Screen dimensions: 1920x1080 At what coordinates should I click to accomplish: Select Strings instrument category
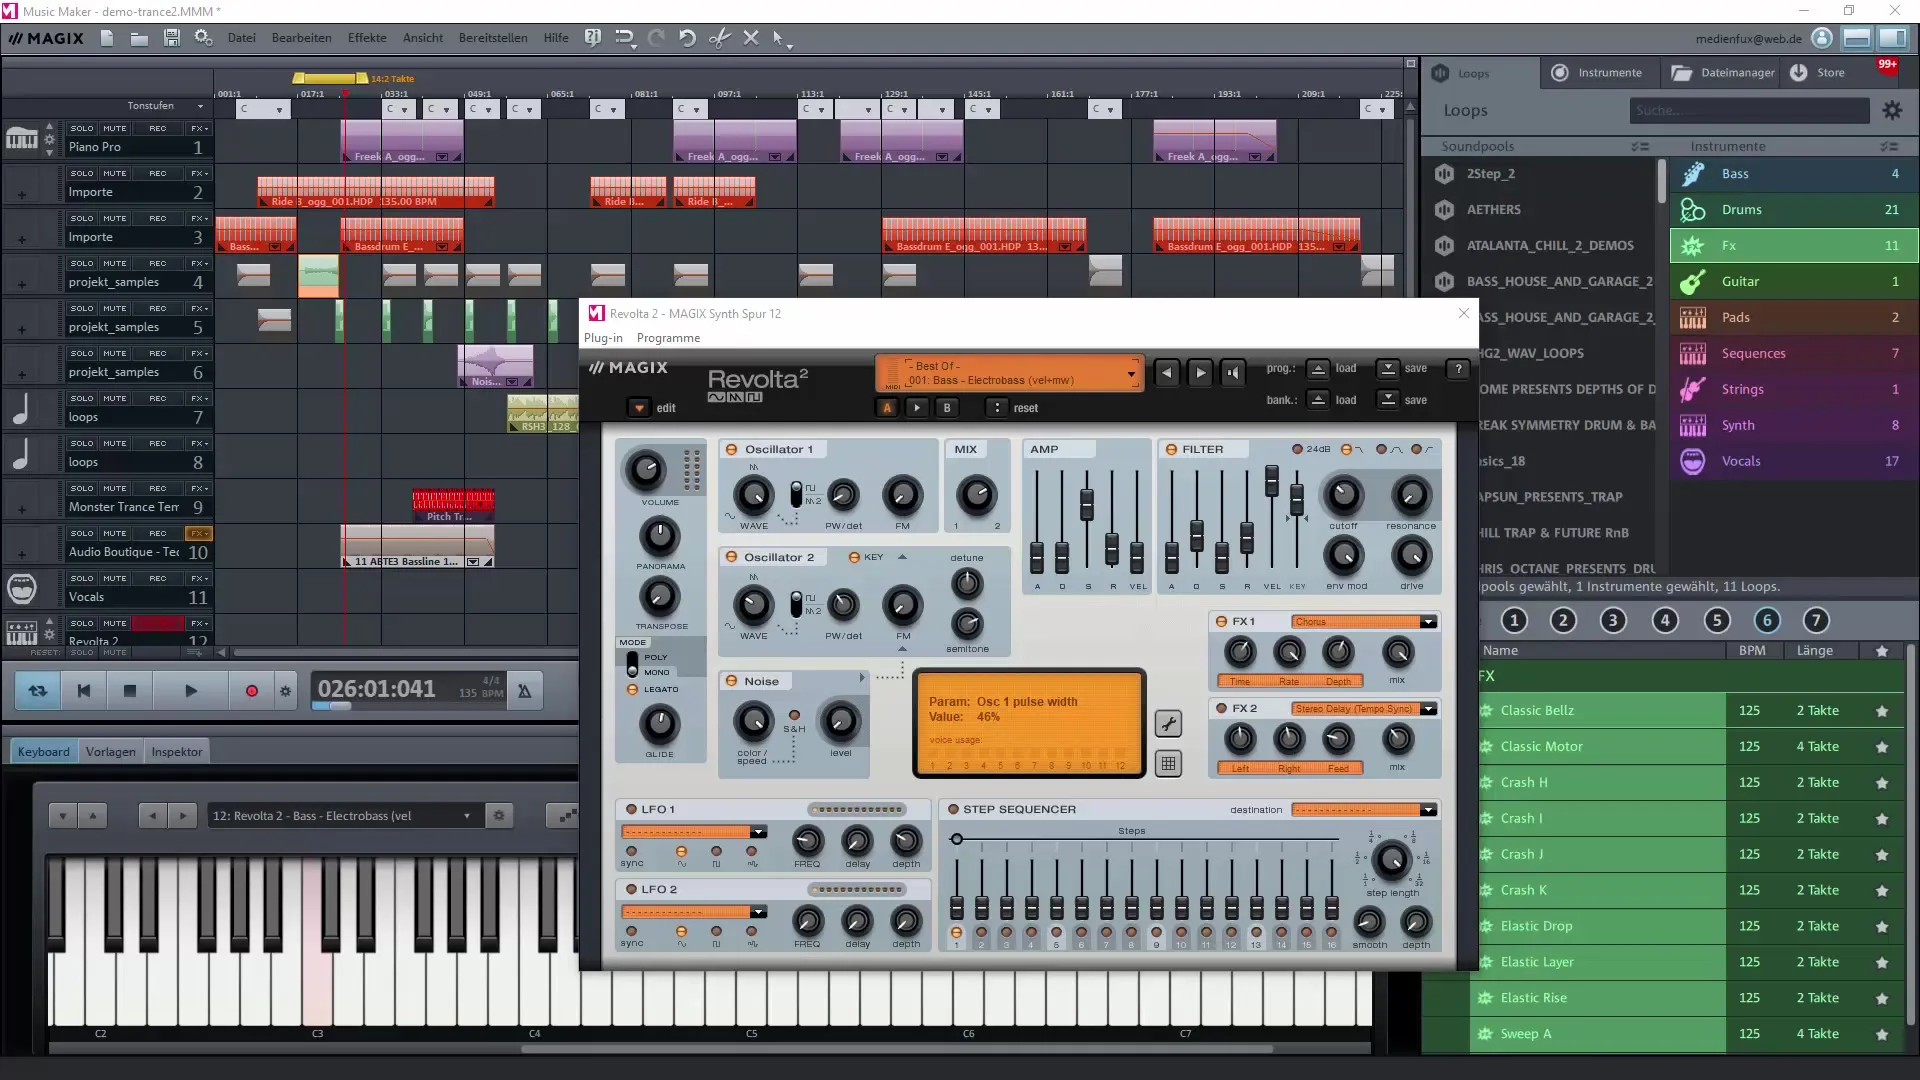[x=1793, y=390]
